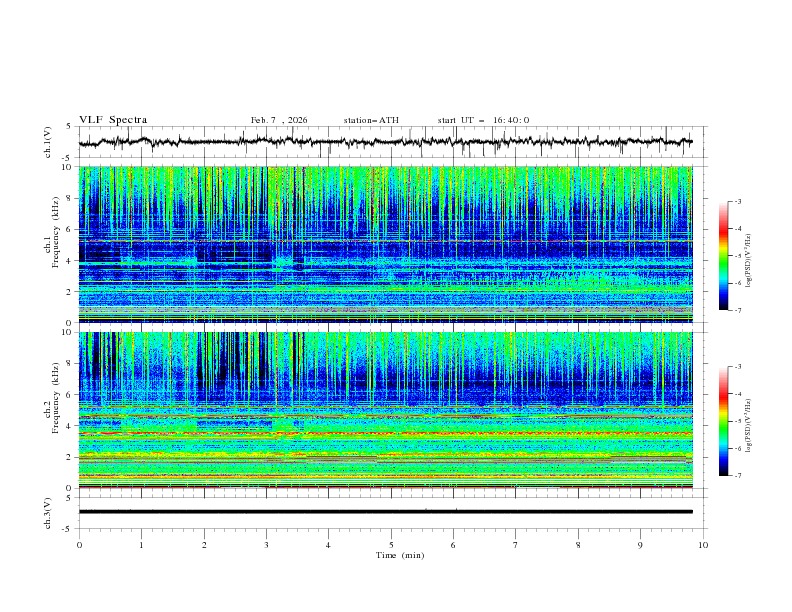Click time axis tick label "4"
Screen dimensions: 792x612
(x=329, y=545)
